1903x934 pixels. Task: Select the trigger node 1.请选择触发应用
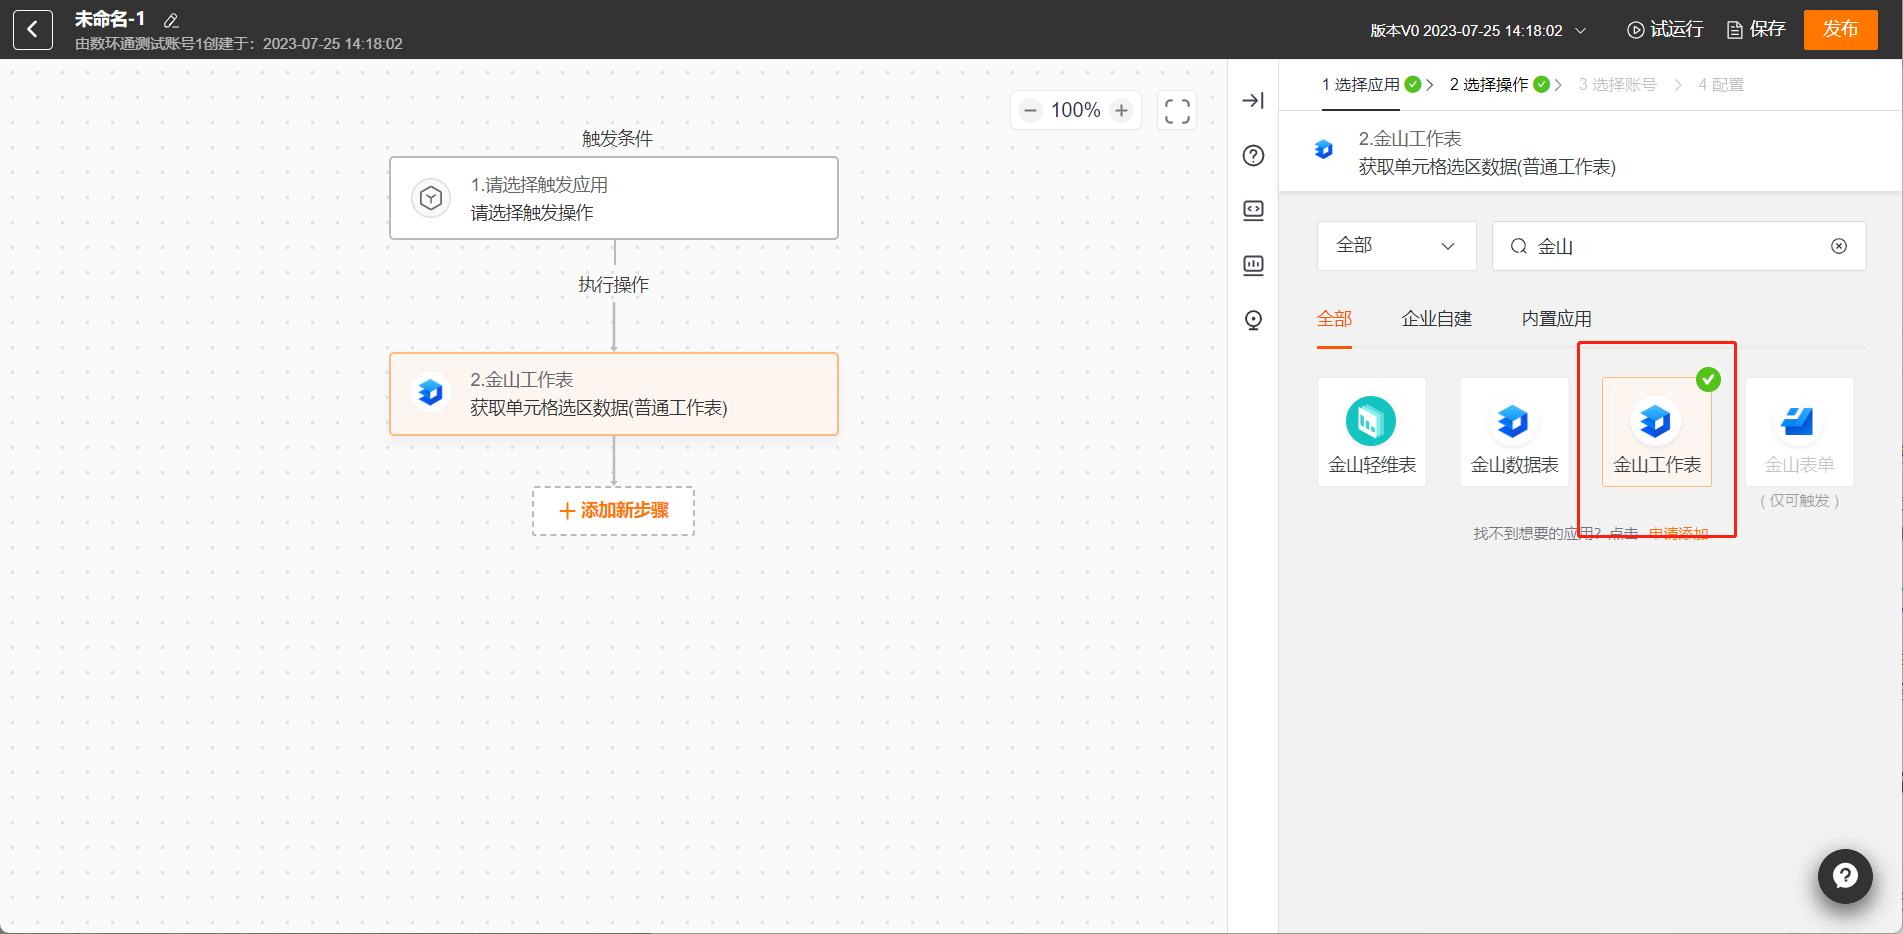[x=614, y=198]
